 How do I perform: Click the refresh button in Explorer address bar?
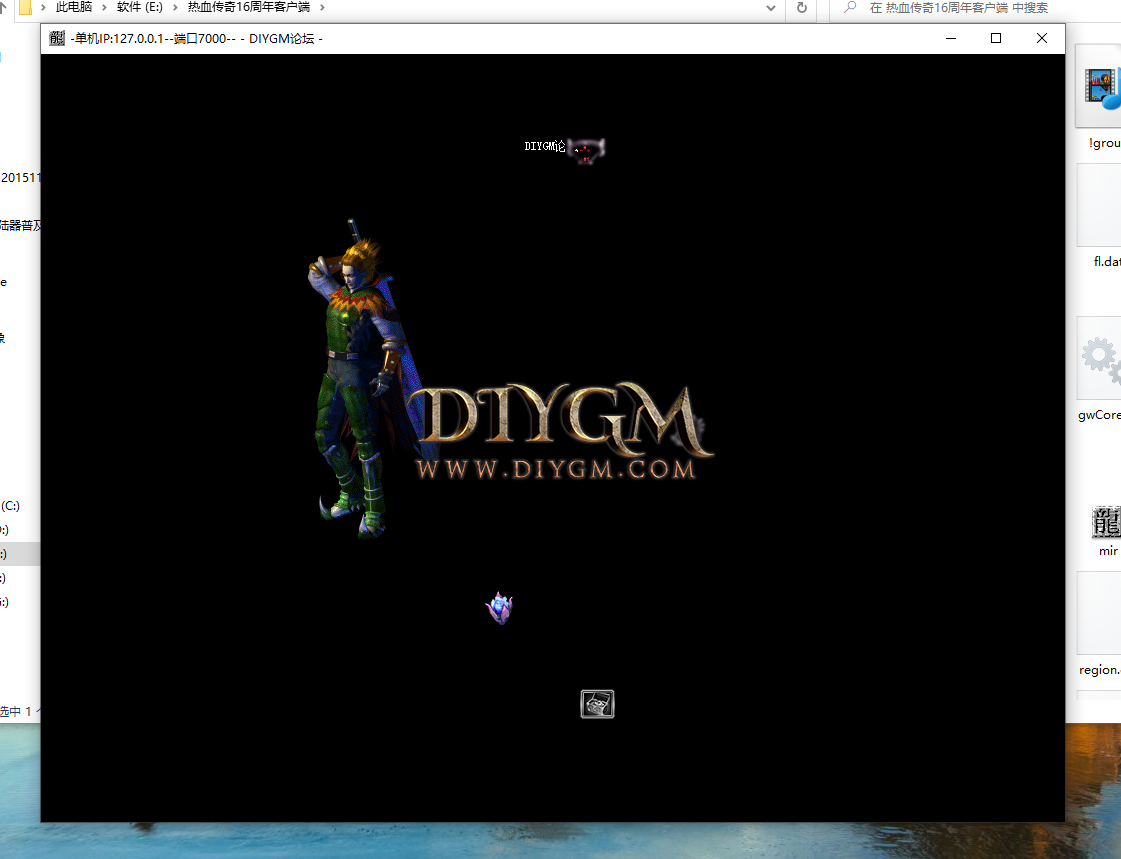(x=801, y=8)
